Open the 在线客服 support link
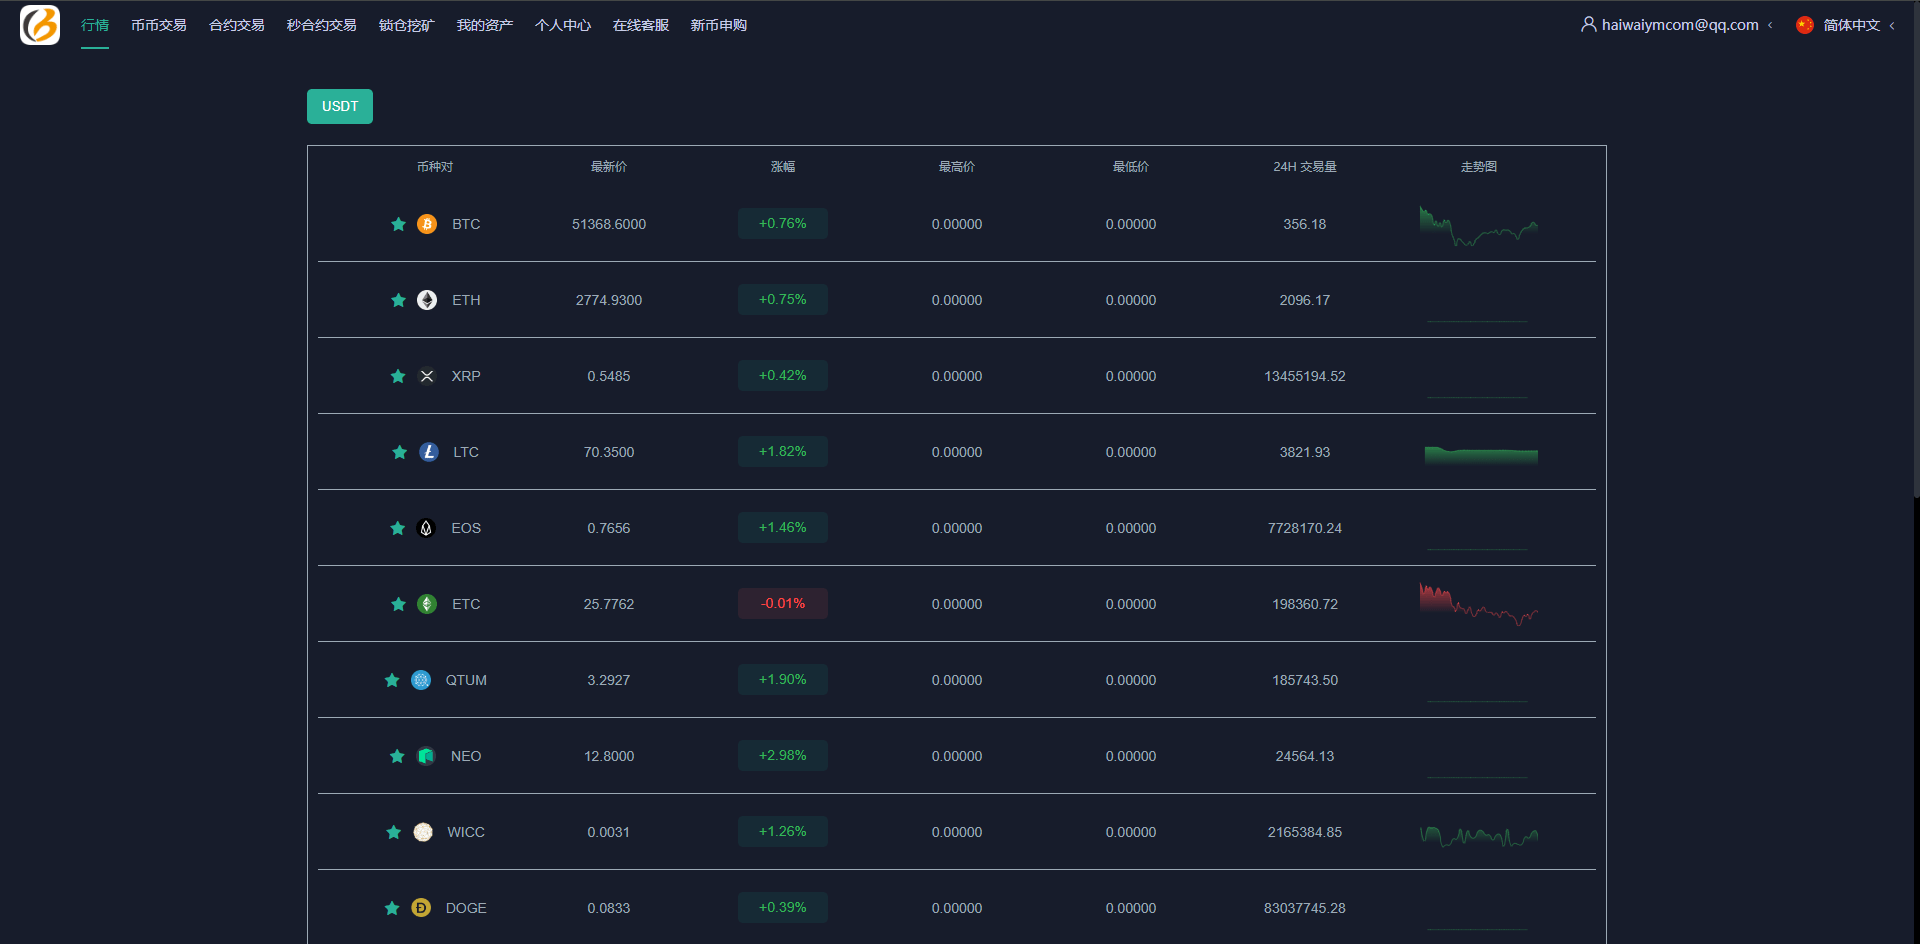Image resolution: width=1920 pixels, height=944 pixels. (x=641, y=25)
